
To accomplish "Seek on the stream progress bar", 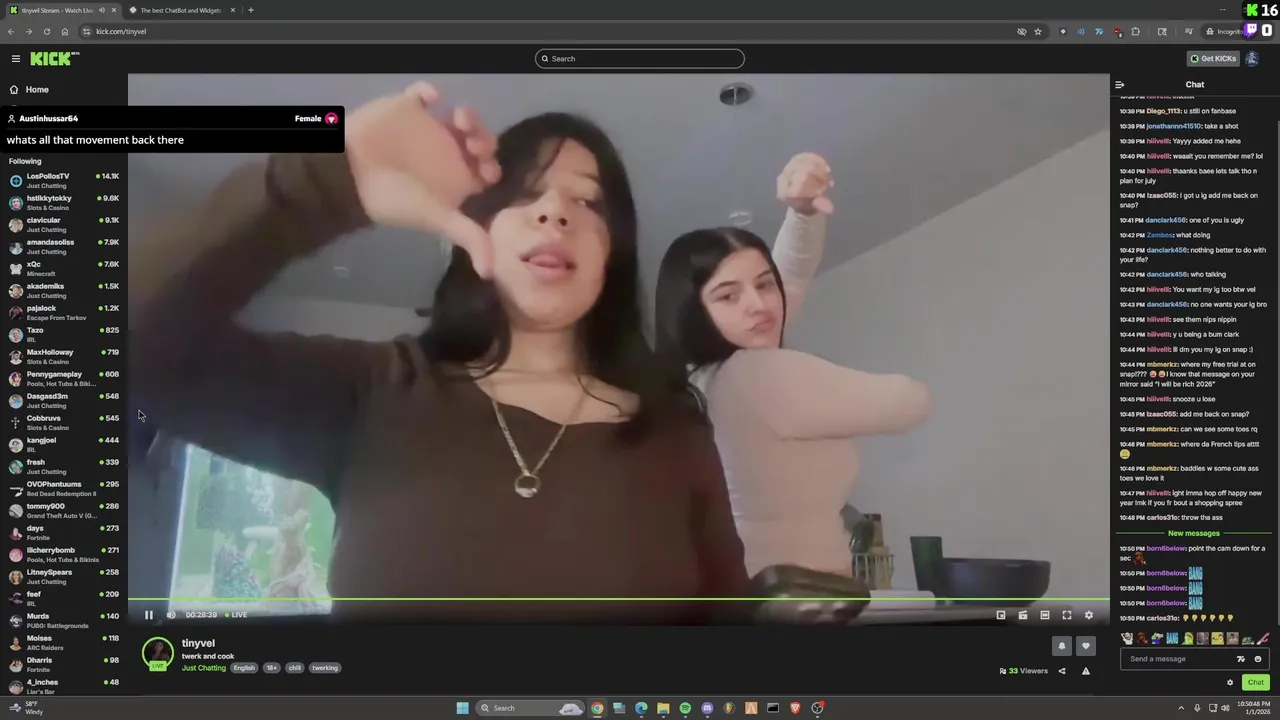I will (618, 600).
